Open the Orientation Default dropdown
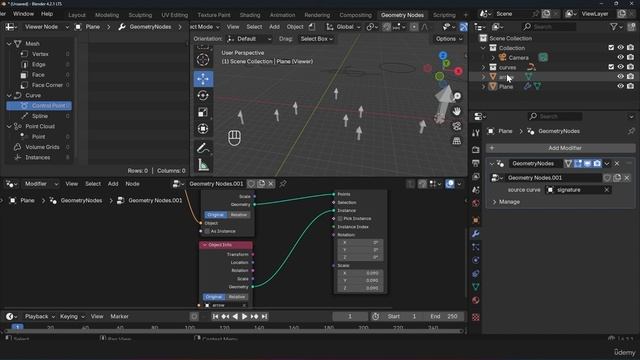 pyautogui.click(x=249, y=39)
